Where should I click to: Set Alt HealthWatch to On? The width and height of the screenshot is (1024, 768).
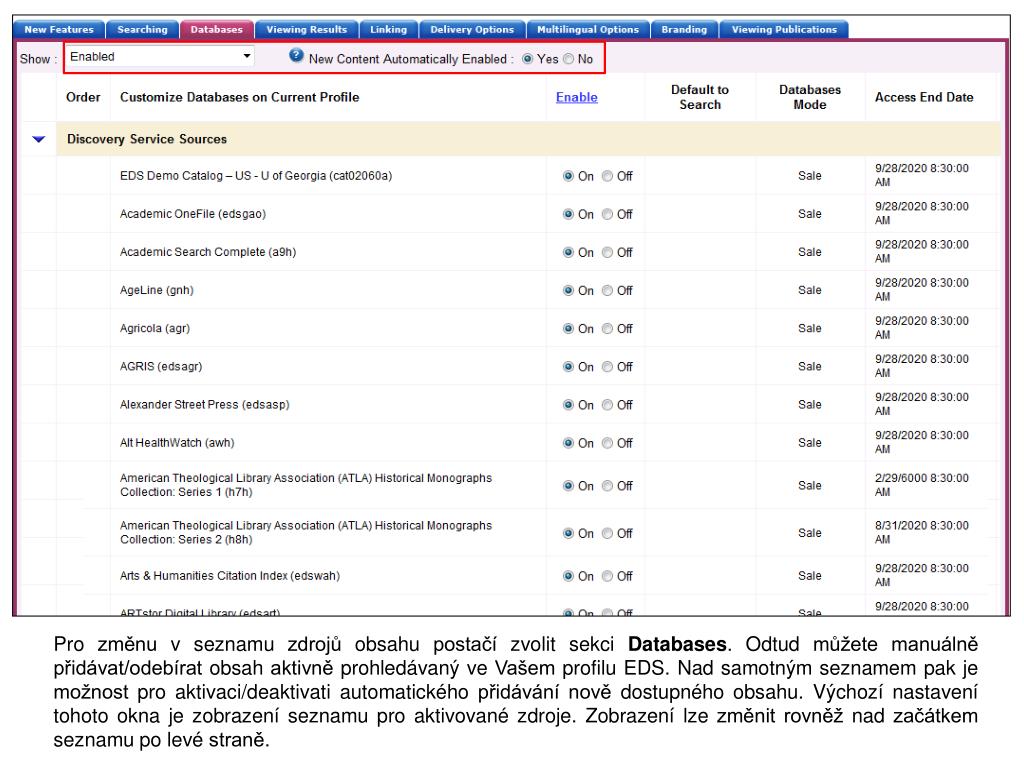tap(568, 443)
